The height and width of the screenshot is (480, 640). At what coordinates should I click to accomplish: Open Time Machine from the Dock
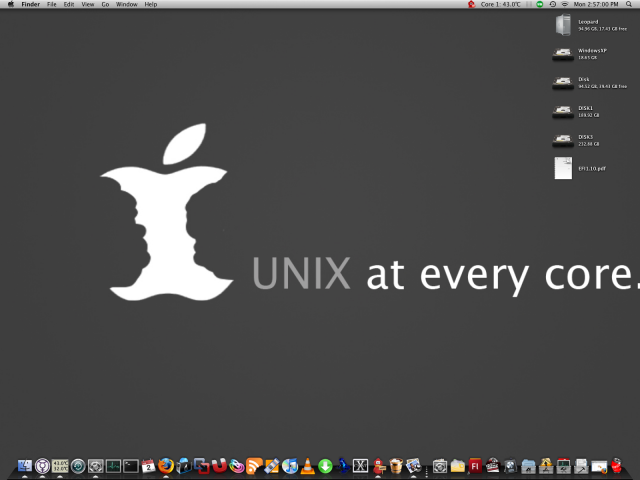[78, 466]
